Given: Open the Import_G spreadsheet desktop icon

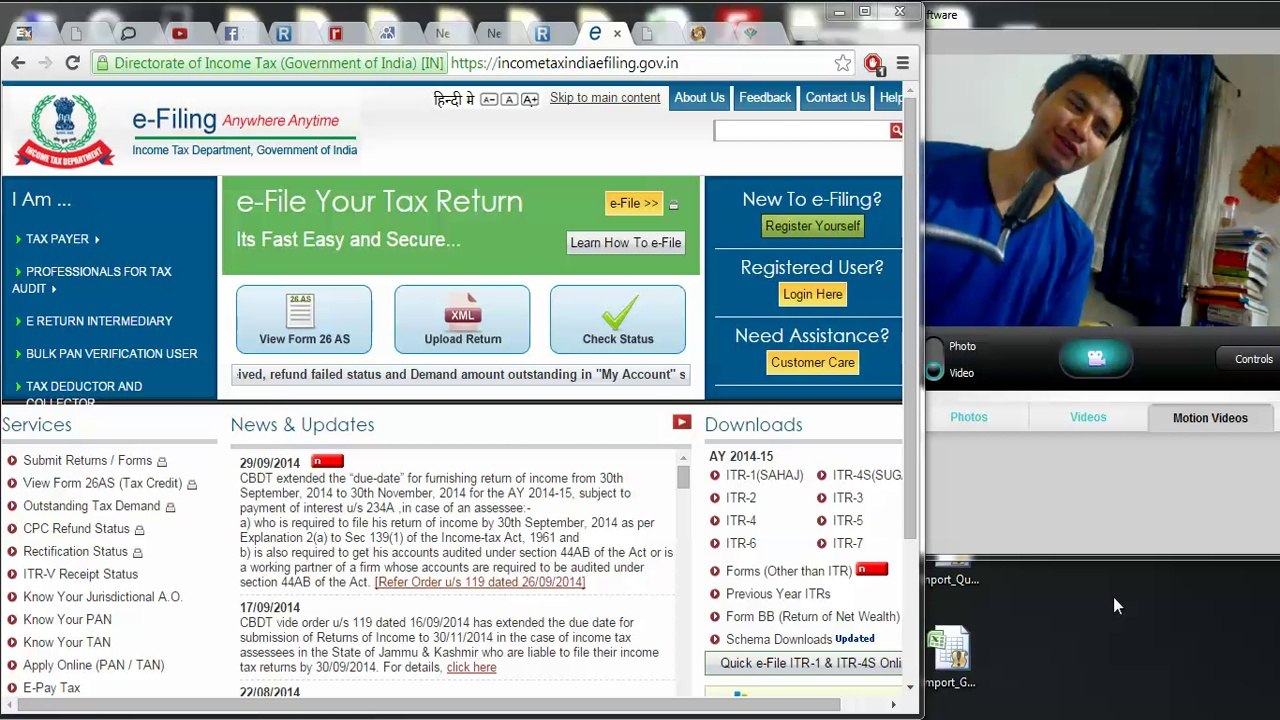Looking at the screenshot, I should point(950,658).
